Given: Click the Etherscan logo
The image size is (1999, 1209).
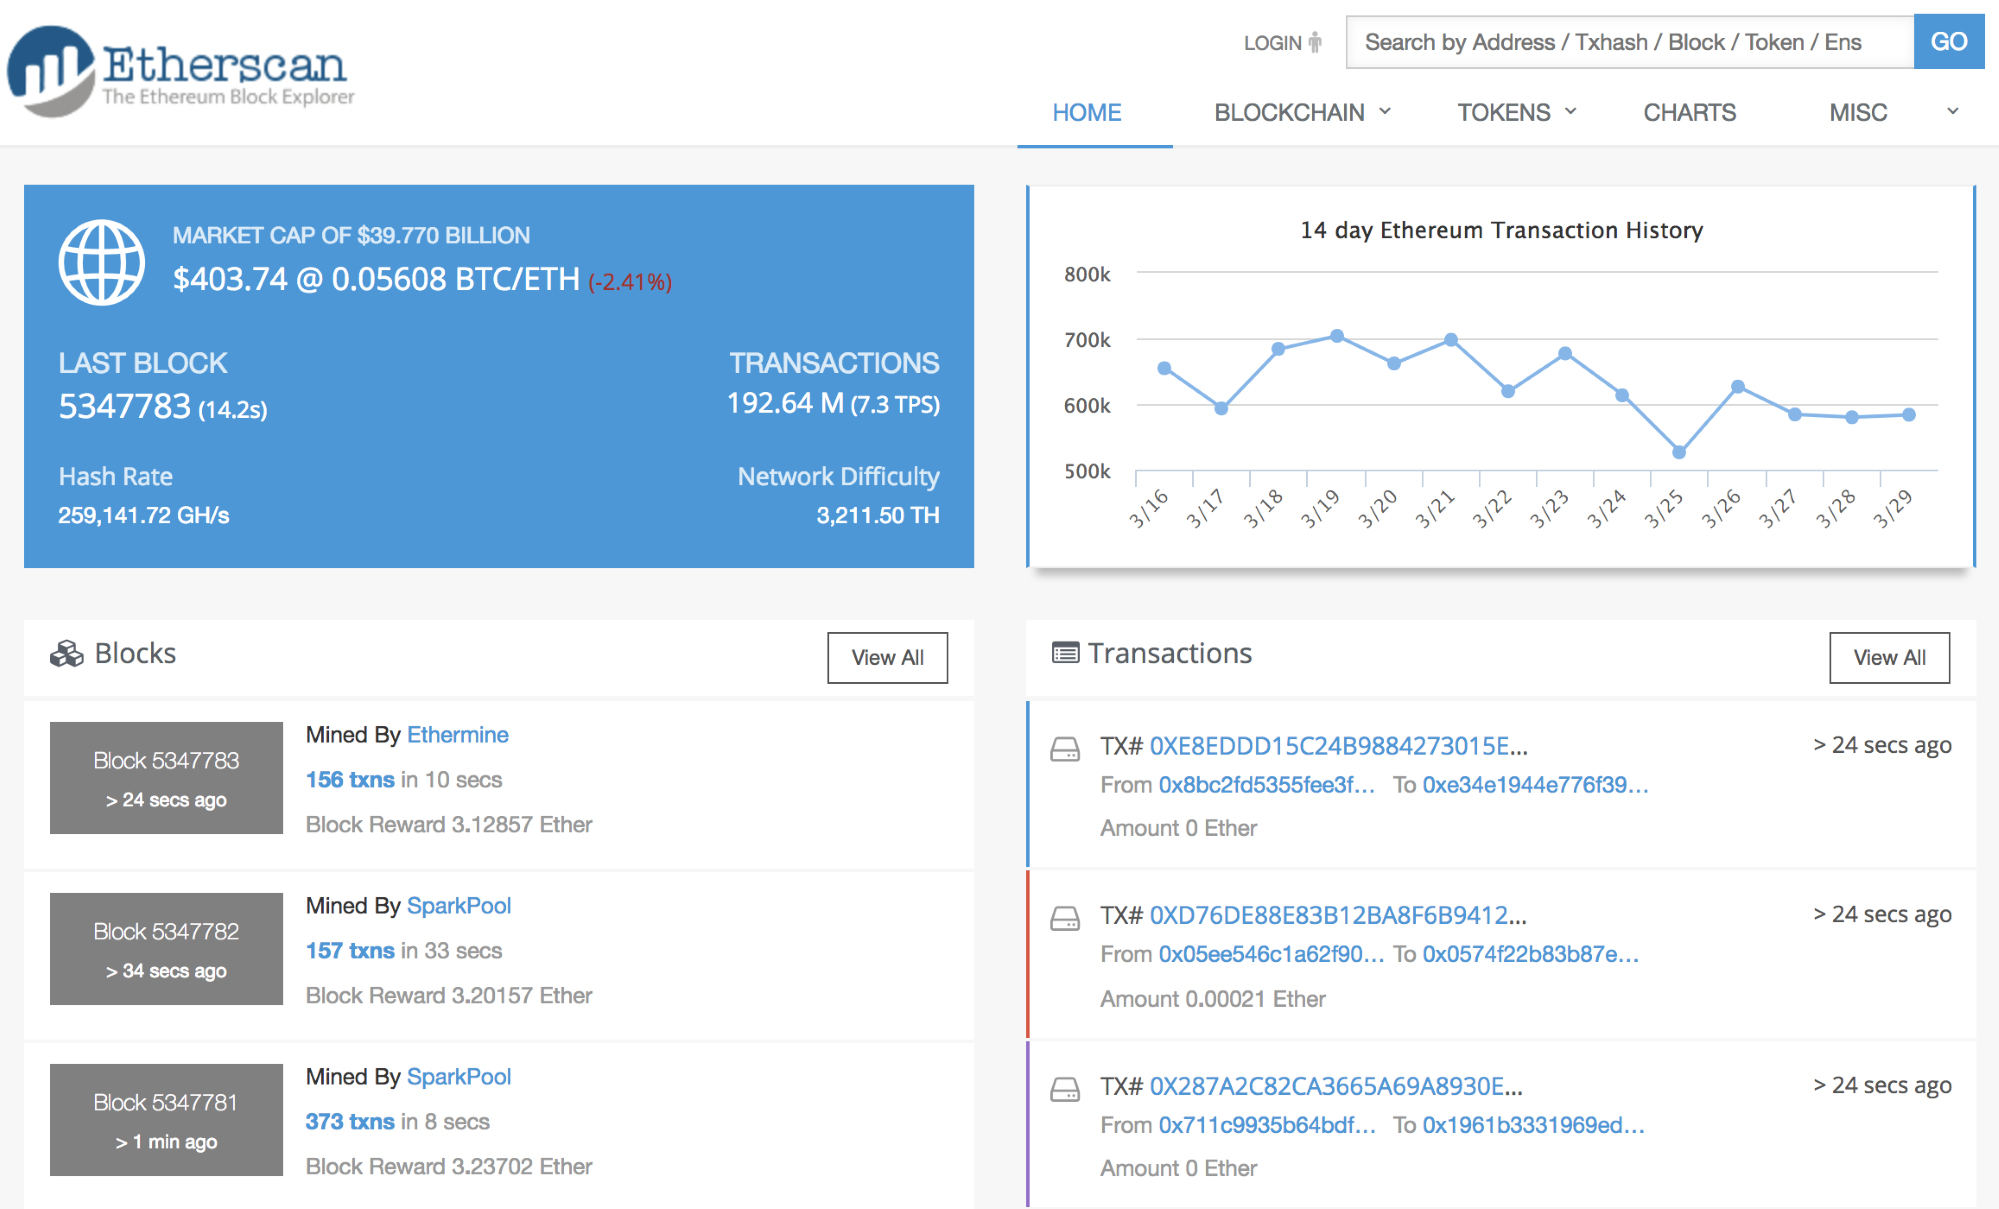Looking at the screenshot, I should 180,71.
